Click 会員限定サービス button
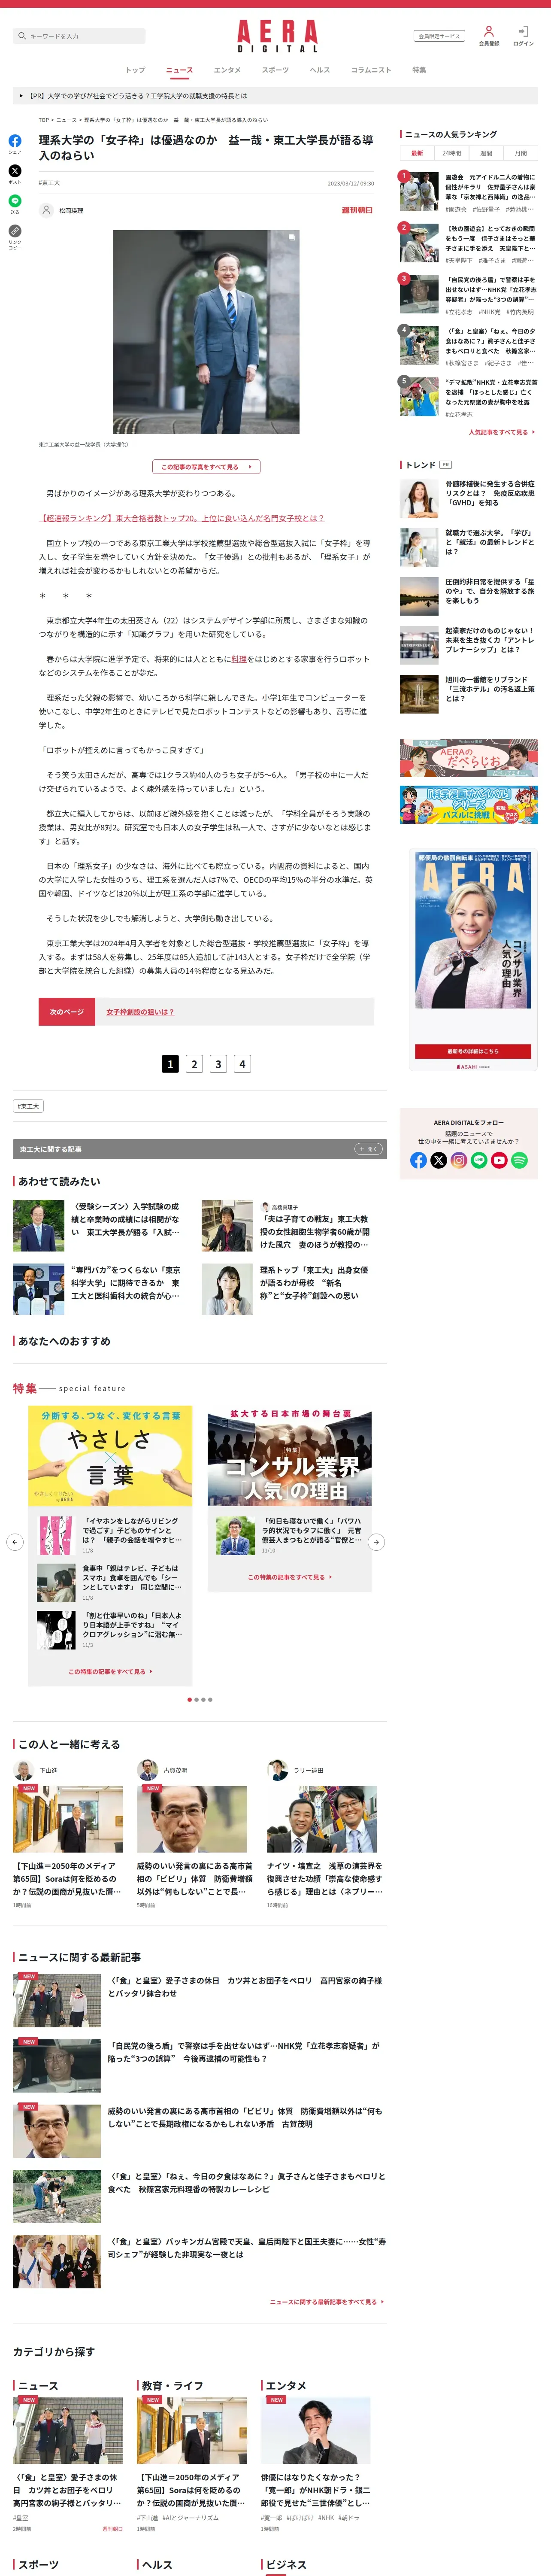Image resolution: width=551 pixels, height=2576 pixels. click(439, 36)
